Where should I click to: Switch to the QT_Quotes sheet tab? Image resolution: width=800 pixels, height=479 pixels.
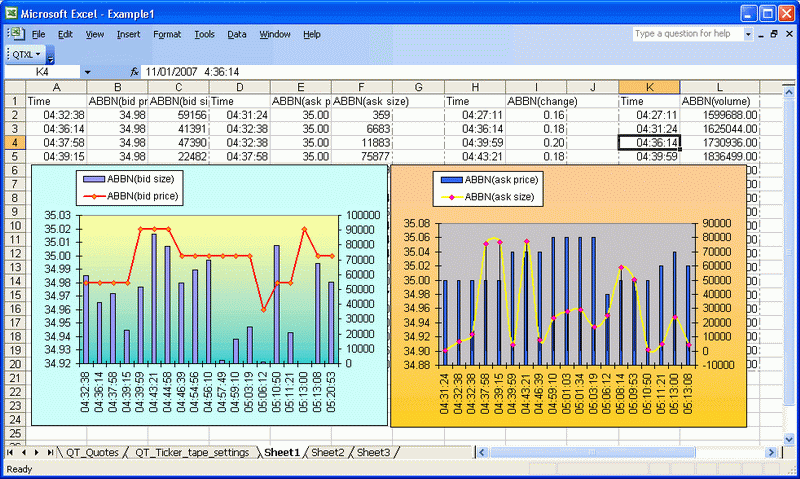pyautogui.click(x=91, y=453)
